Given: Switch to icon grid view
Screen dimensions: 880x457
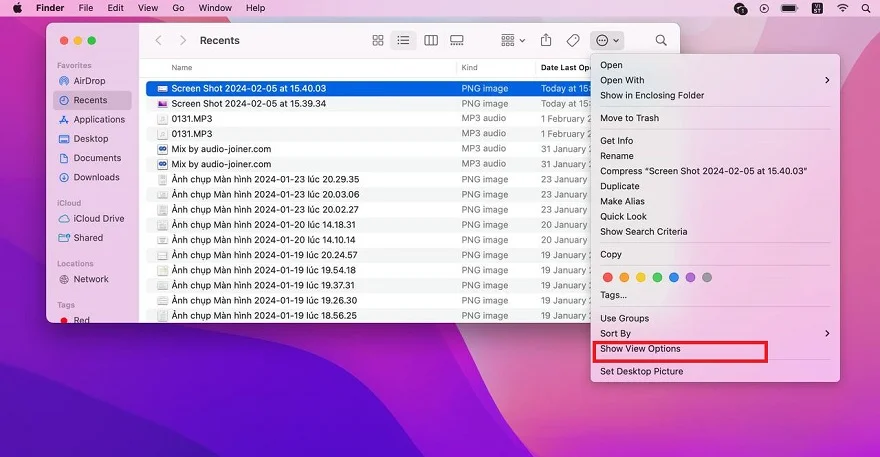Looking at the screenshot, I should [x=378, y=41].
